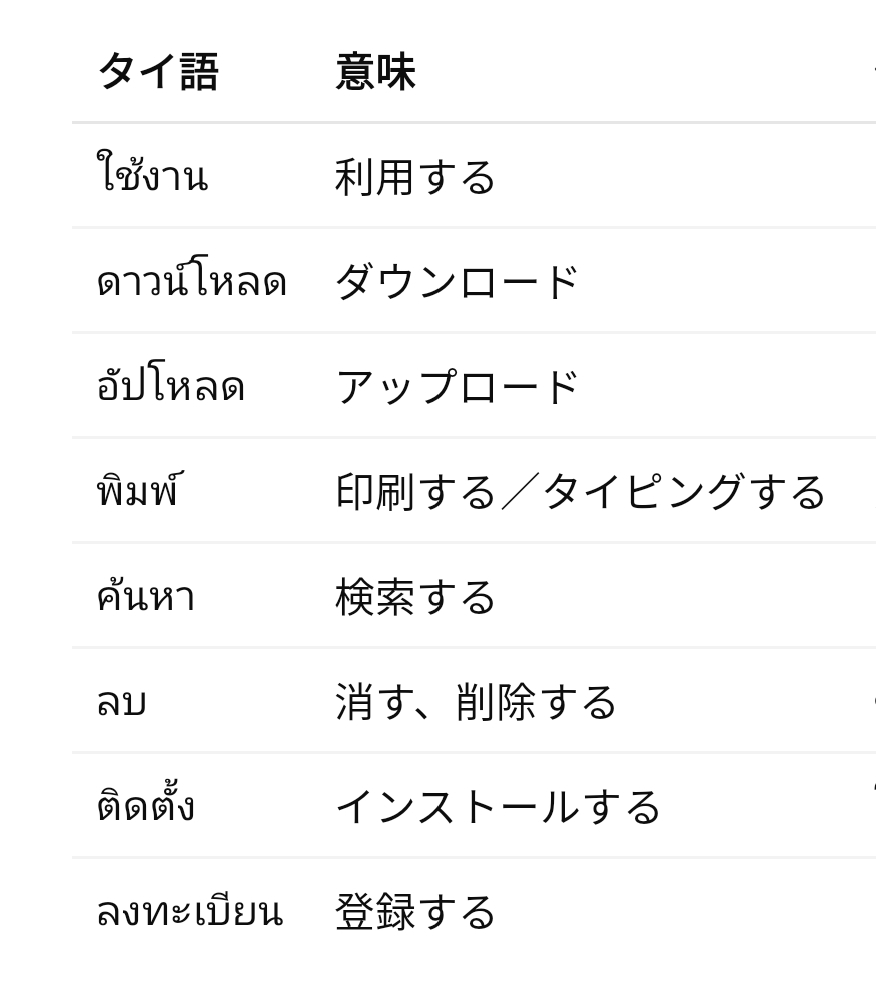
Task: Select the Thai word ค้นหา
Action: point(145,592)
